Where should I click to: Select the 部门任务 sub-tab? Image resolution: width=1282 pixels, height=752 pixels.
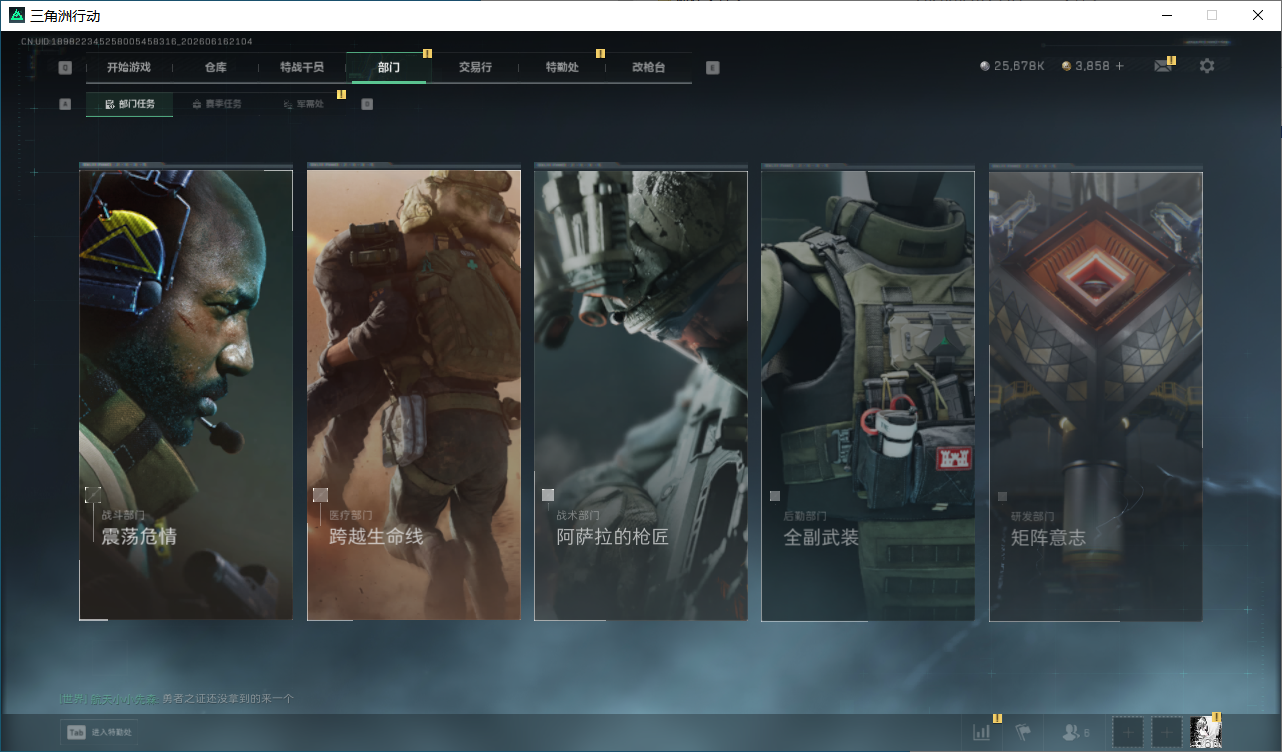pyautogui.click(x=129, y=104)
